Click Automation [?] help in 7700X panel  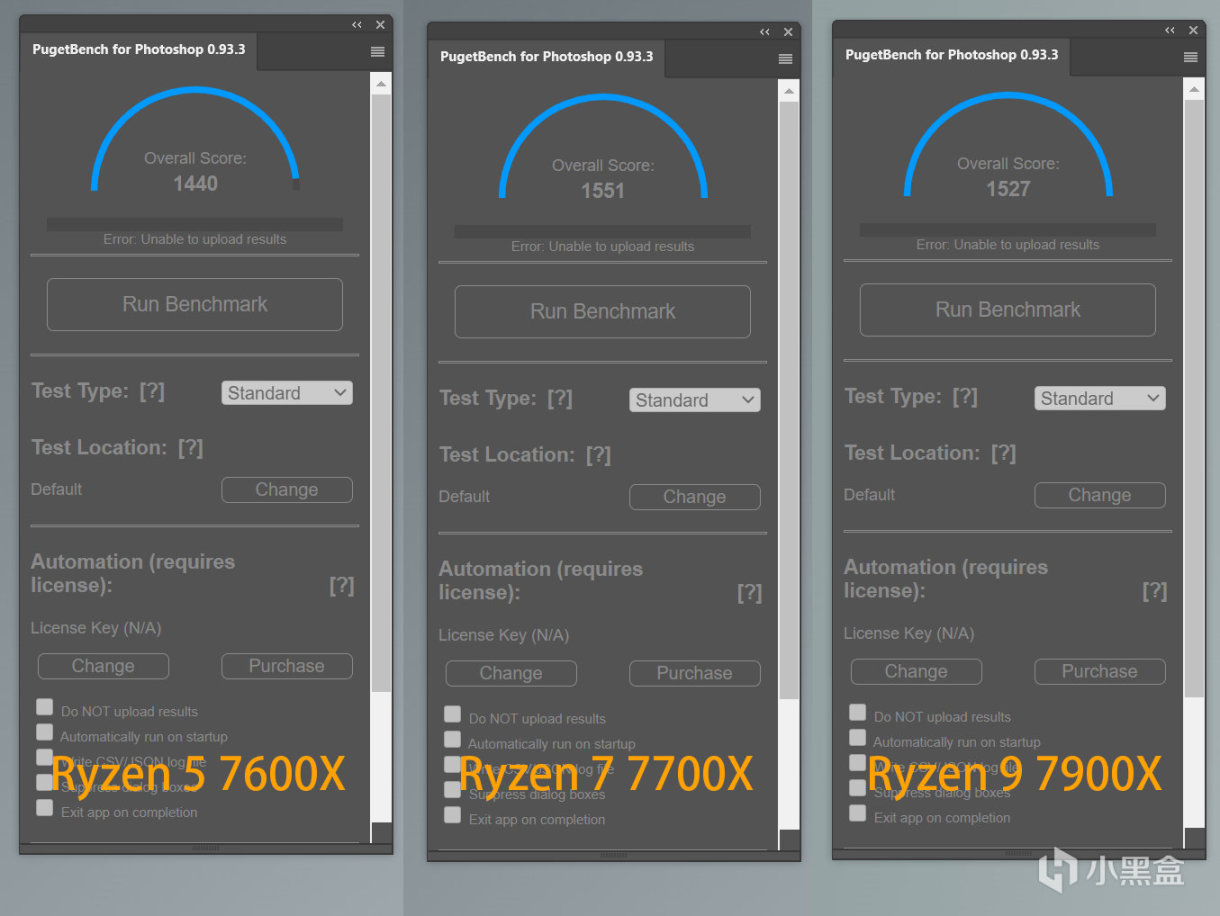(x=750, y=593)
